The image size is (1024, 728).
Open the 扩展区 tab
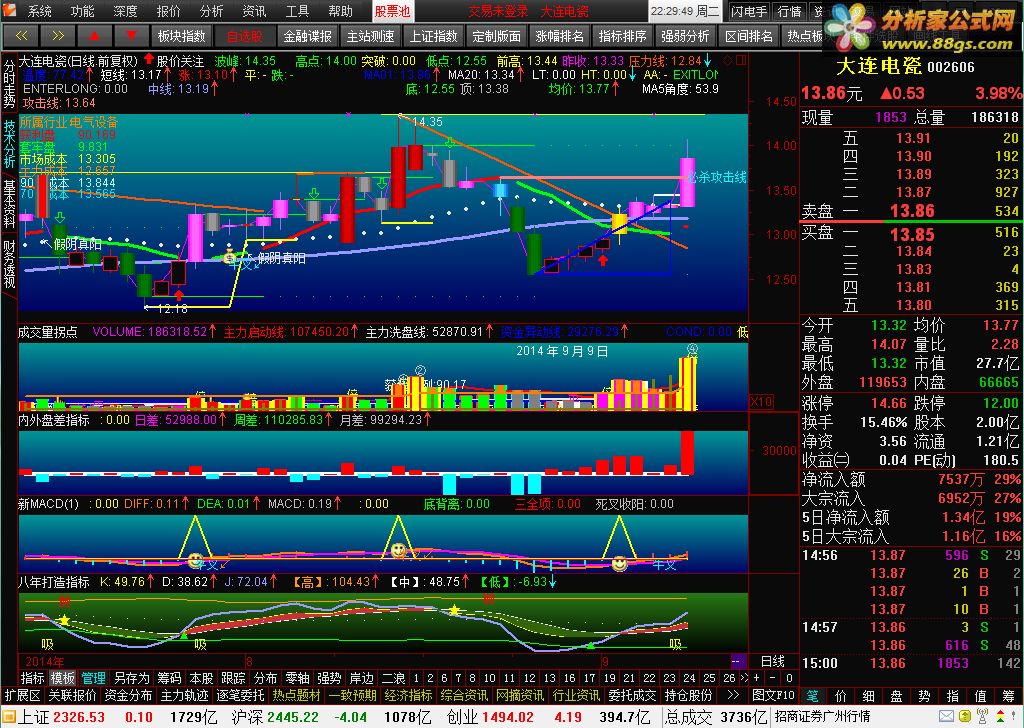point(23,695)
